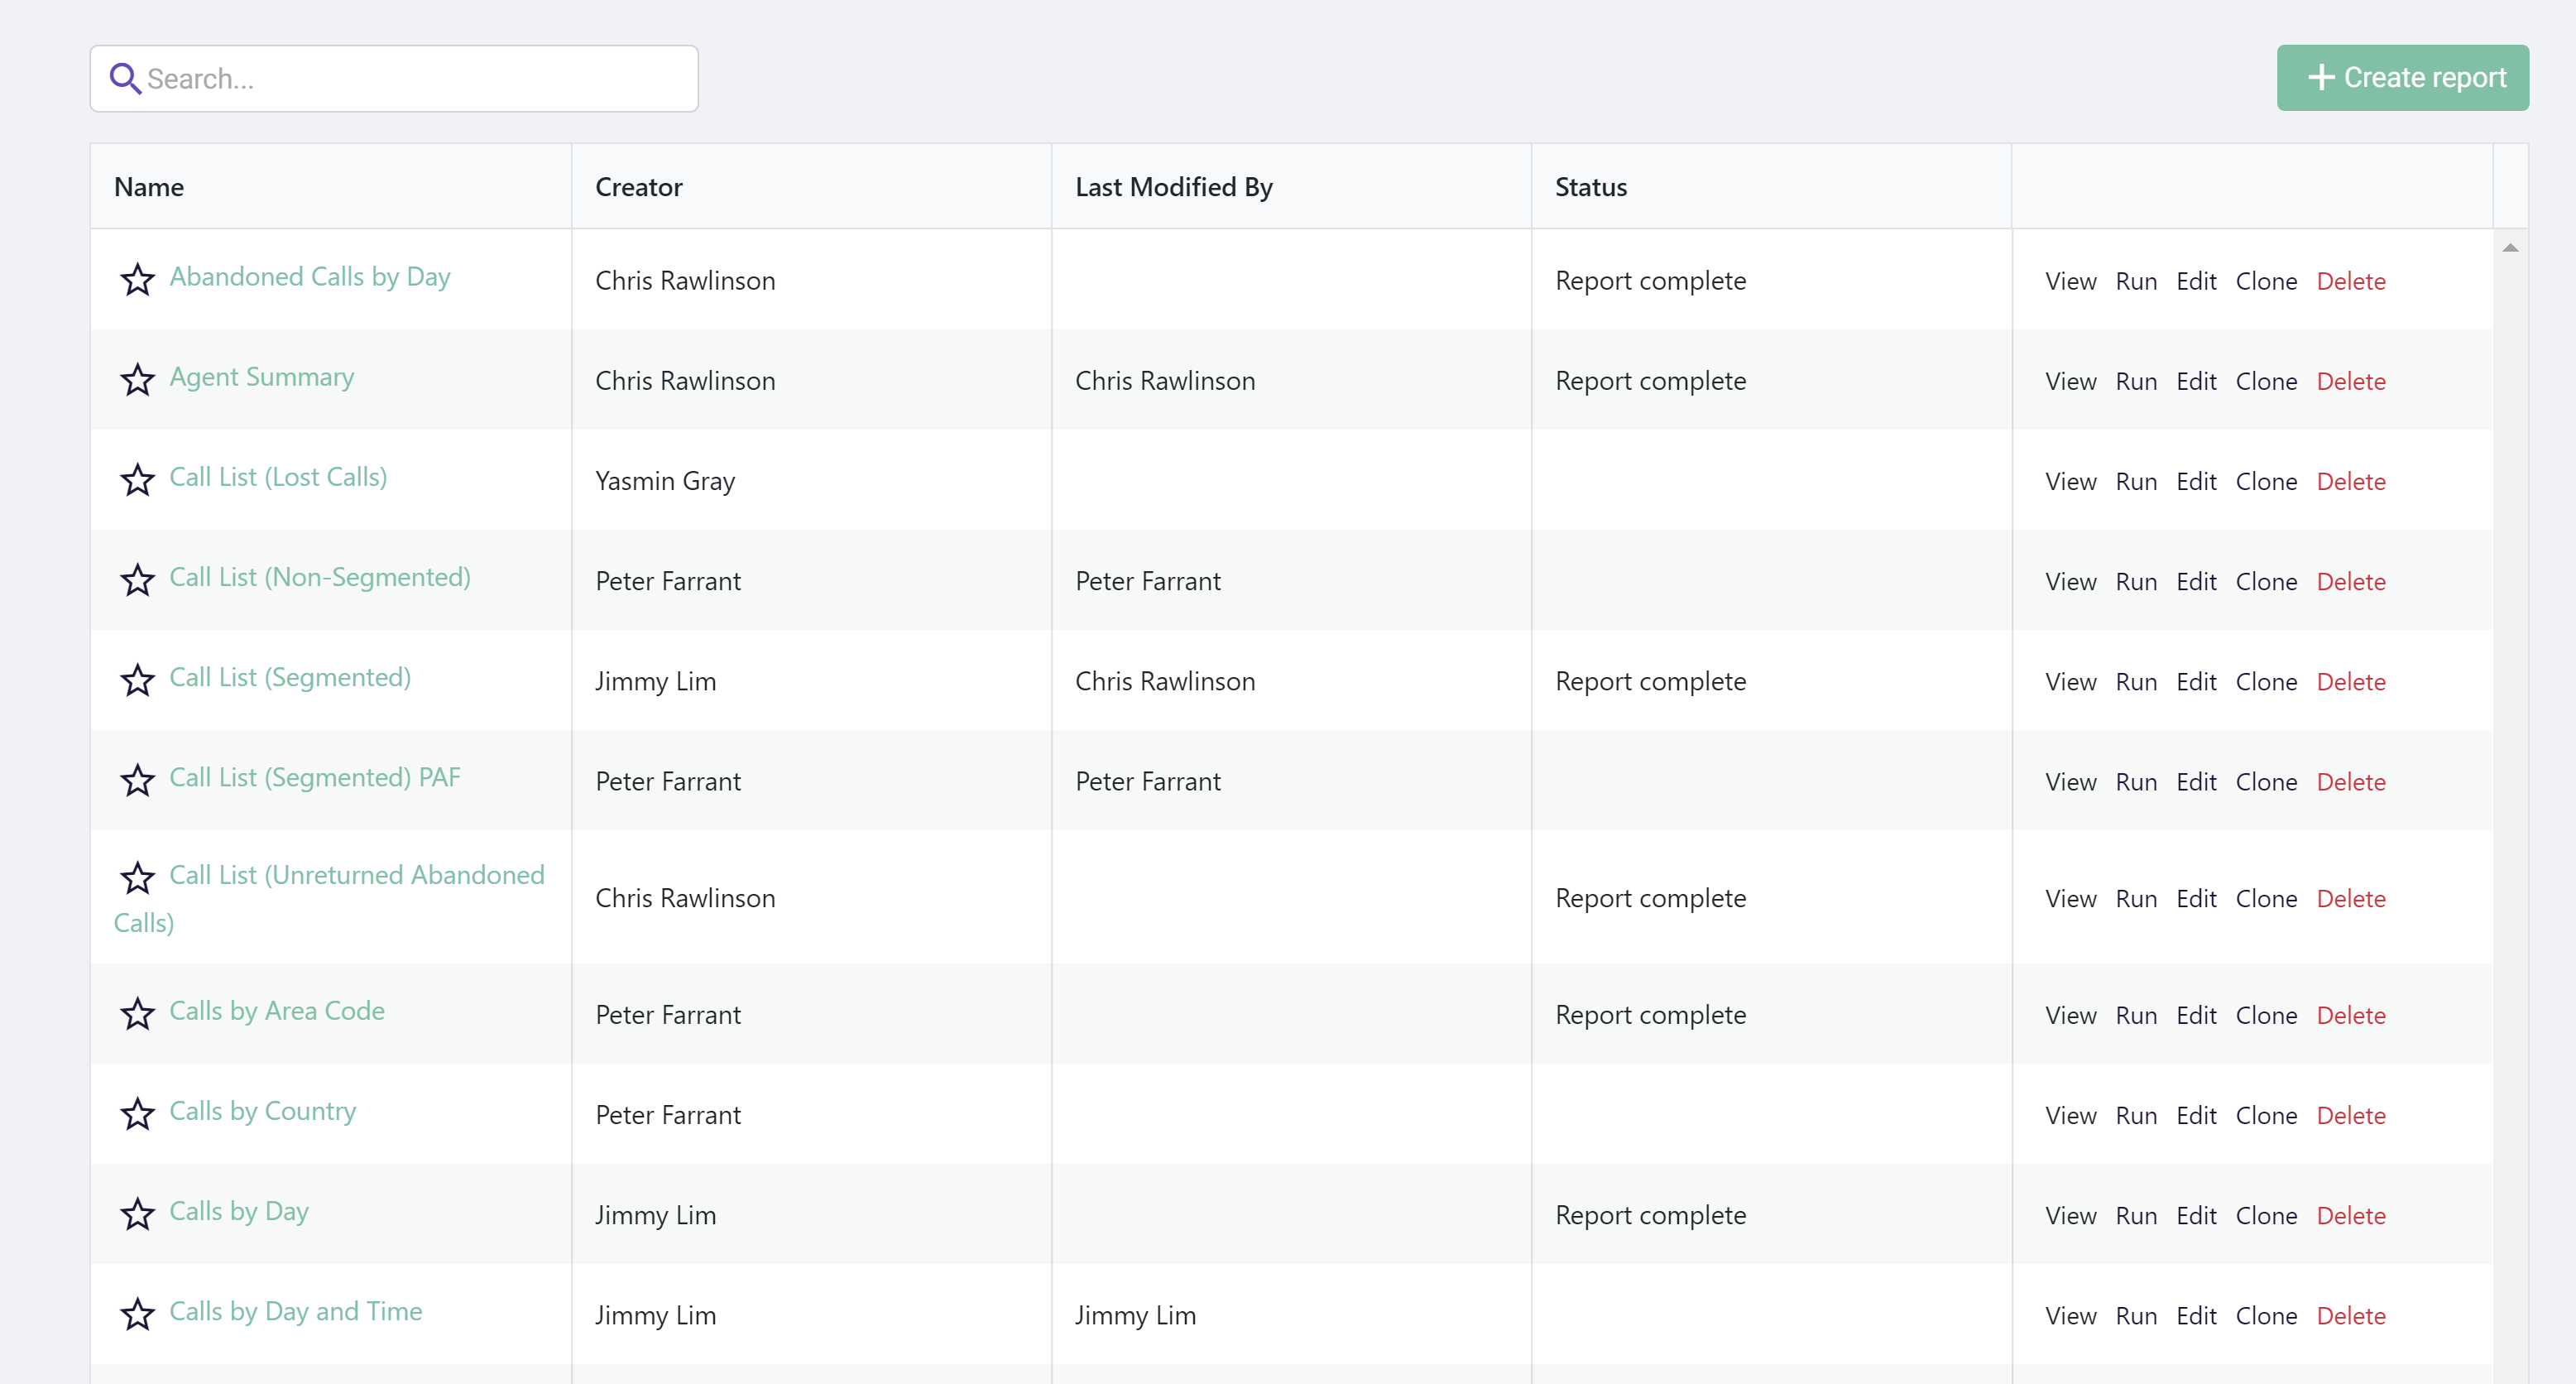Click the star next to Calls by Day
The height and width of the screenshot is (1384, 2576).
point(137,1214)
